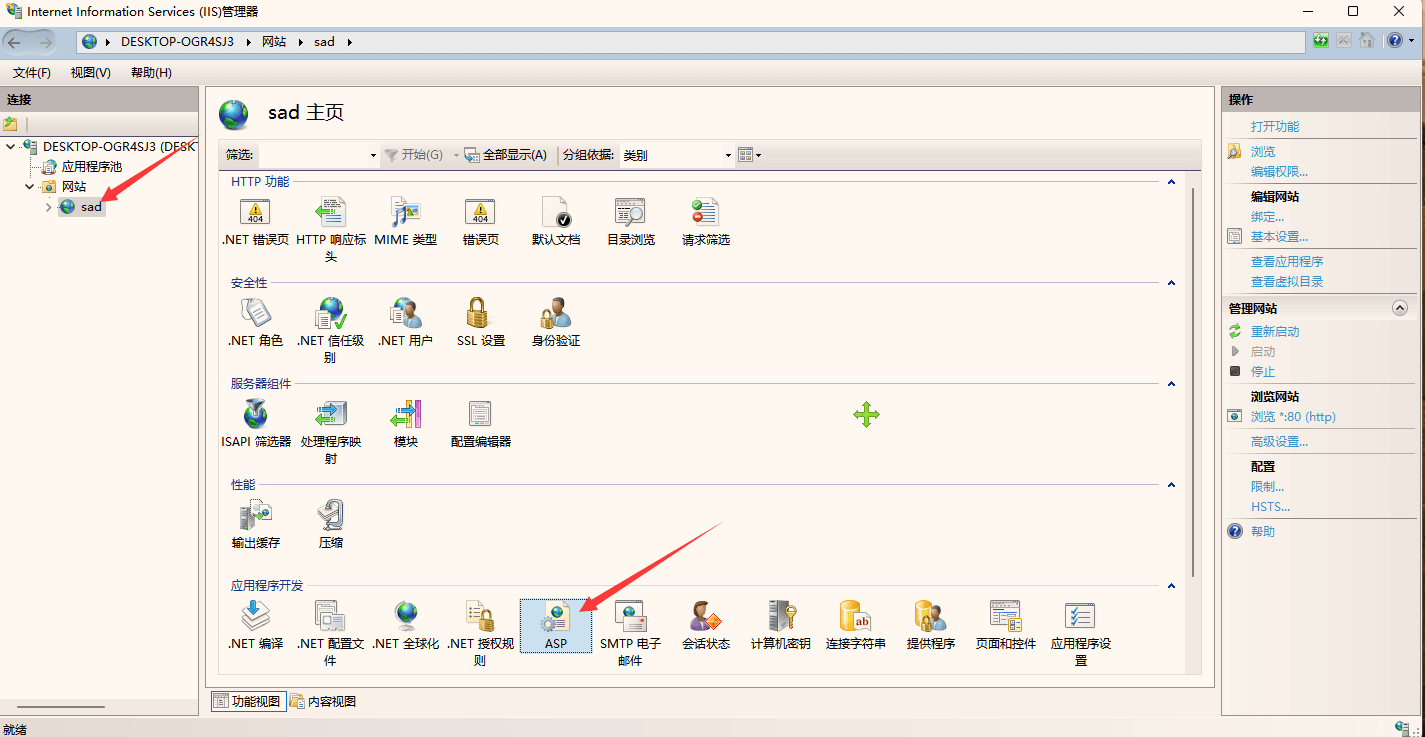Open the 请求筛选 feature
The width and height of the screenshot is (1425, 737).
[706, 222]
